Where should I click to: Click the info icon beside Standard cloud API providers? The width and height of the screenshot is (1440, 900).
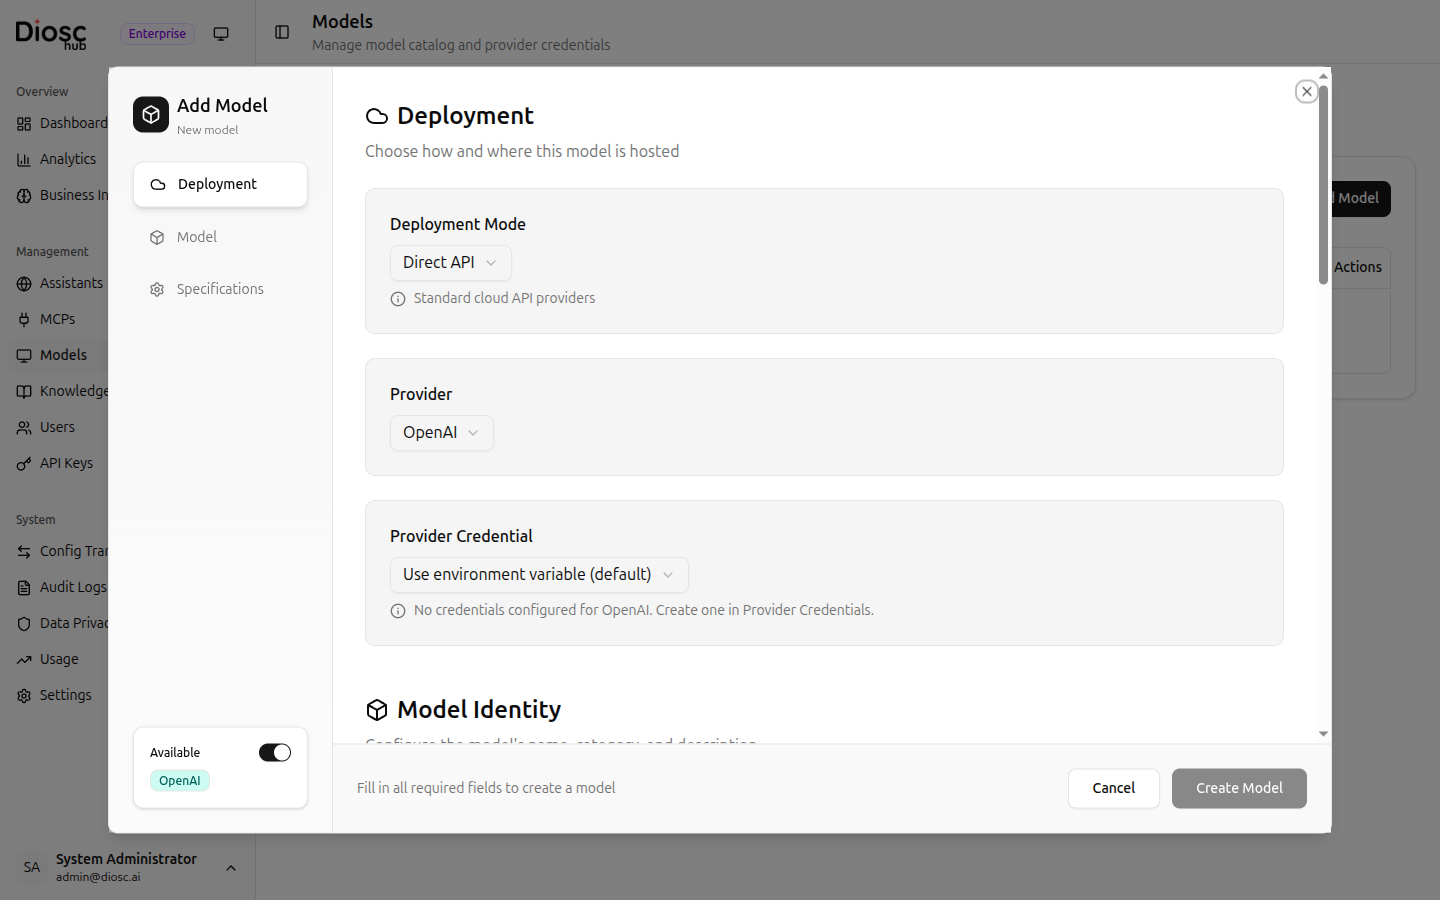(398, 299)
